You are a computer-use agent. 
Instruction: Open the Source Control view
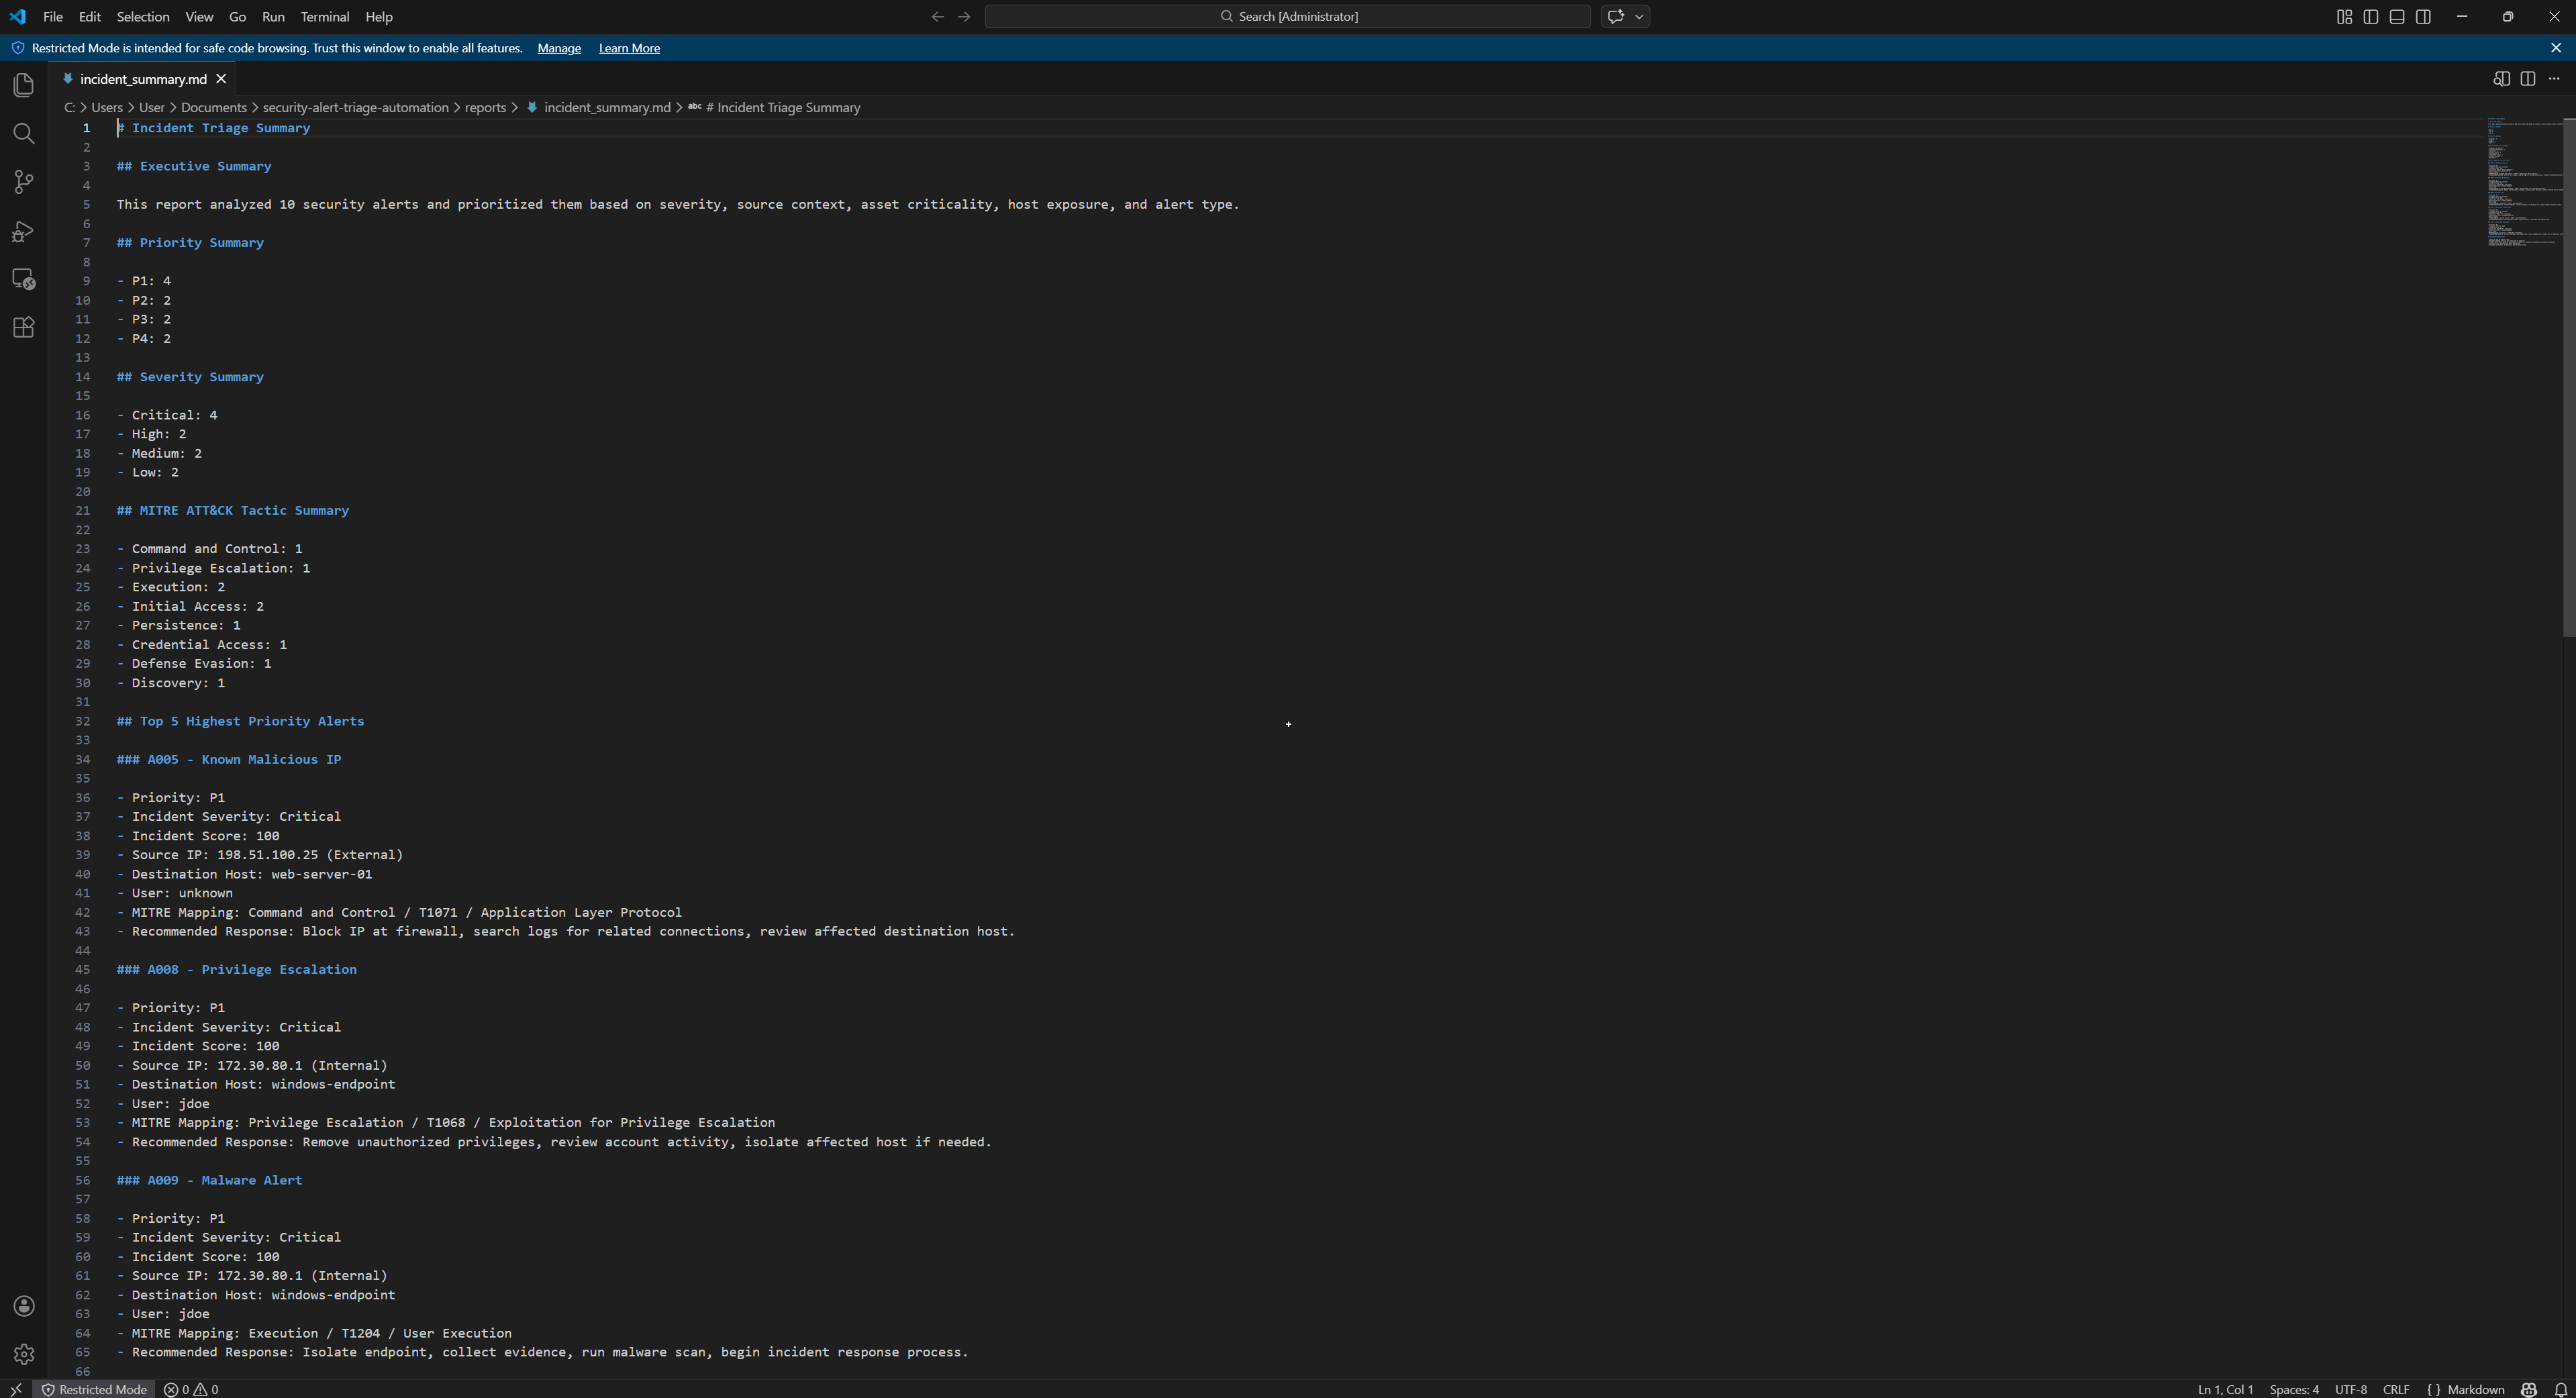click(x=24, y=182)
